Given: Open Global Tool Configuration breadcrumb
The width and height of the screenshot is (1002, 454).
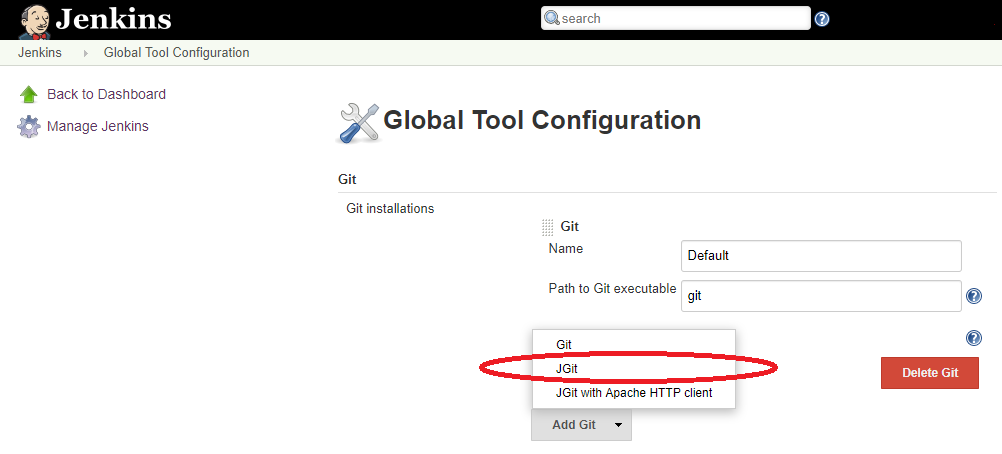Looking at the screenshot, I should click(176, 52).
